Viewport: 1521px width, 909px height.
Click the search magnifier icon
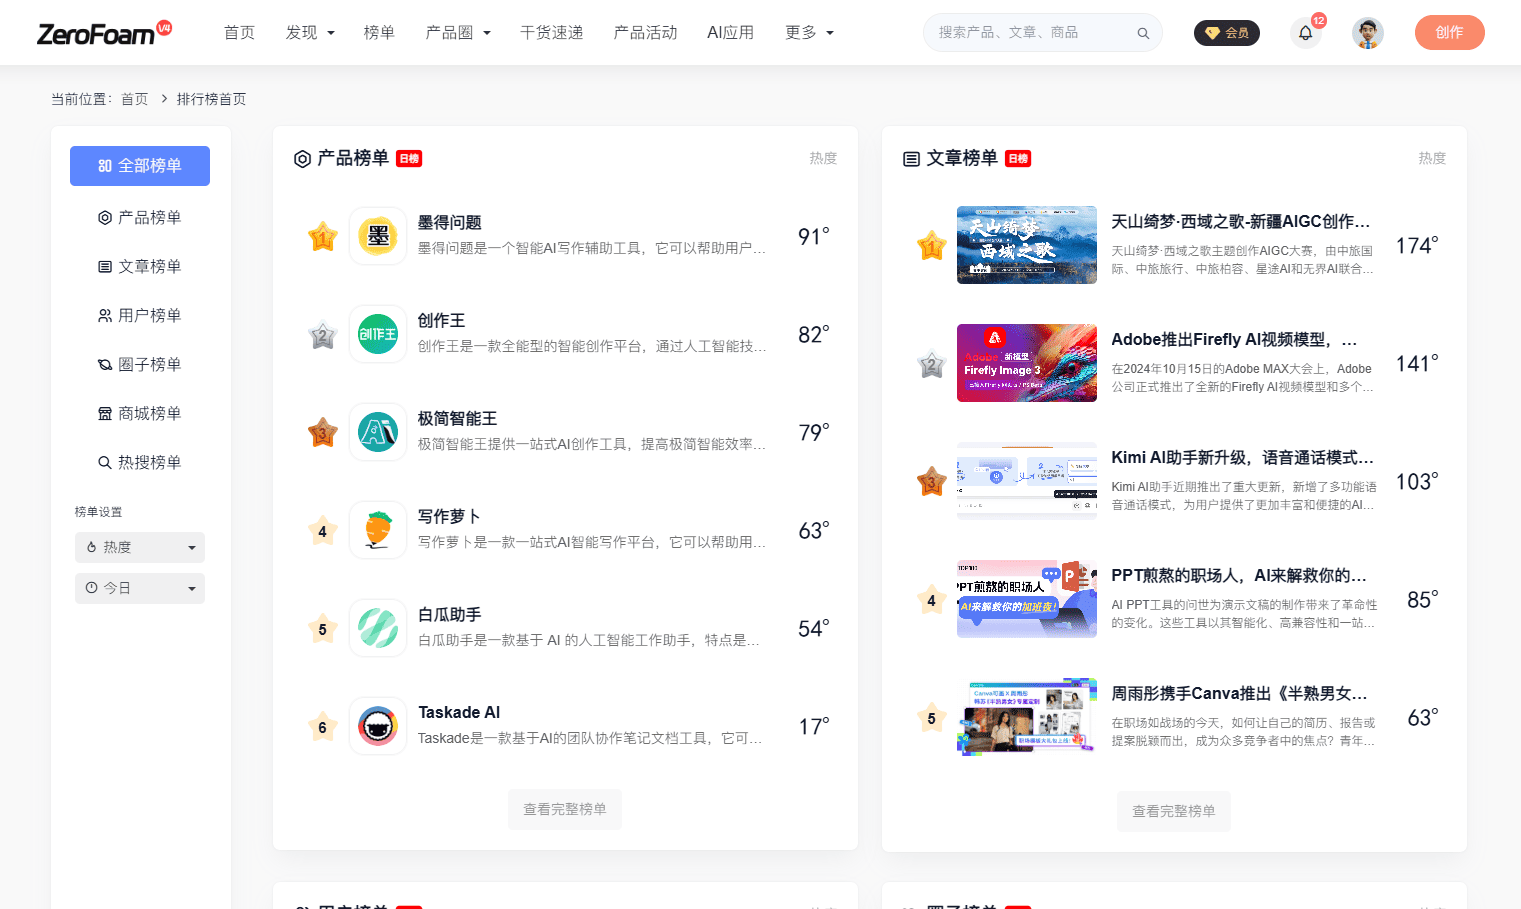pos(1143,33)
